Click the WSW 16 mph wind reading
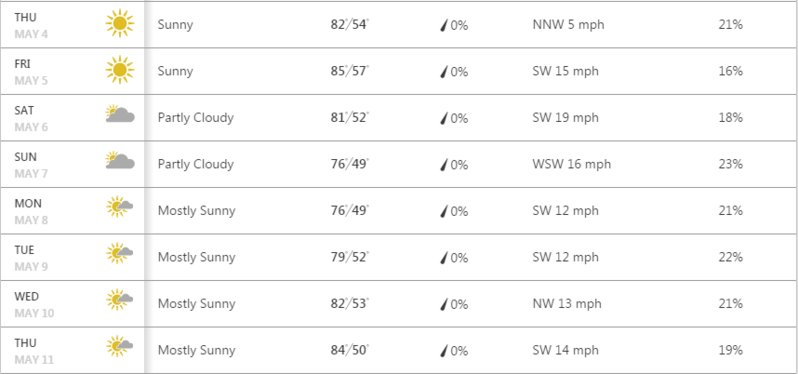 (x=572, y=164)
